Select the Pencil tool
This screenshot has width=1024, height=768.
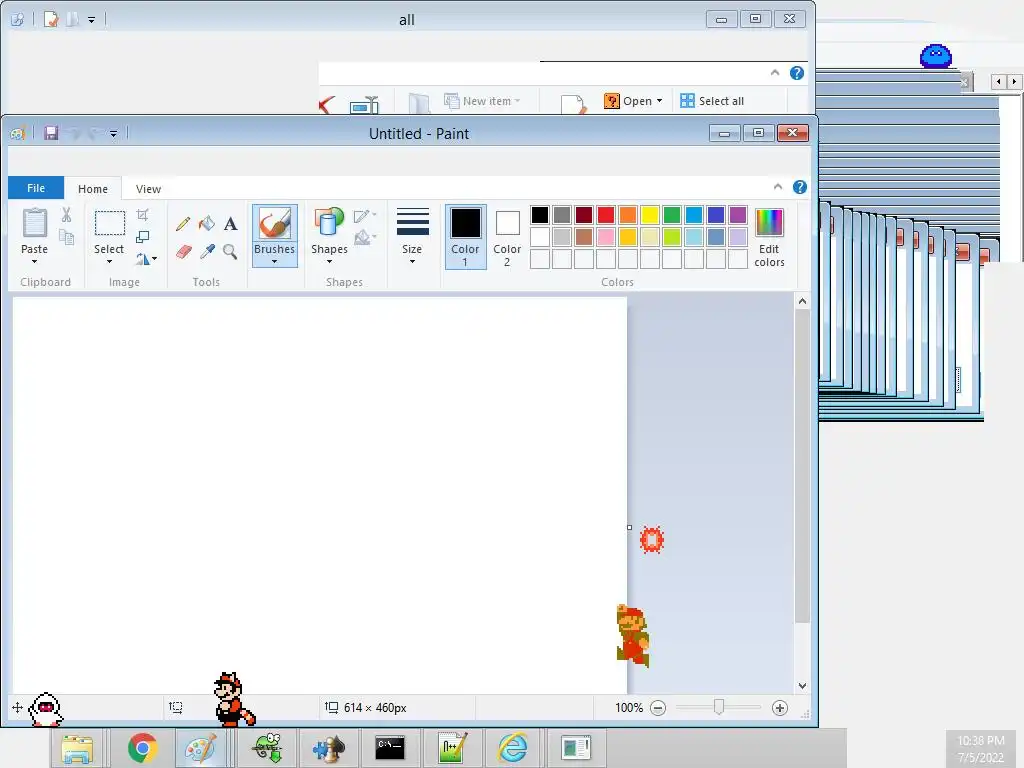tap(183, 224)
